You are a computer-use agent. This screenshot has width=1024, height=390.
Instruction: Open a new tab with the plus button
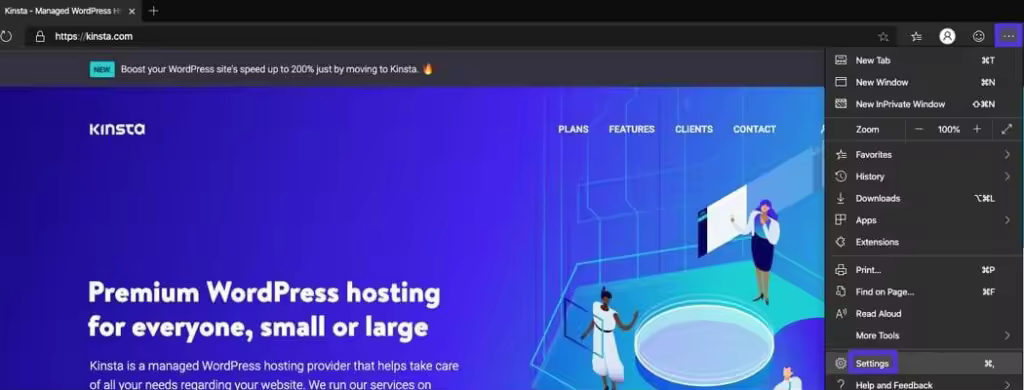coord(153,11)
